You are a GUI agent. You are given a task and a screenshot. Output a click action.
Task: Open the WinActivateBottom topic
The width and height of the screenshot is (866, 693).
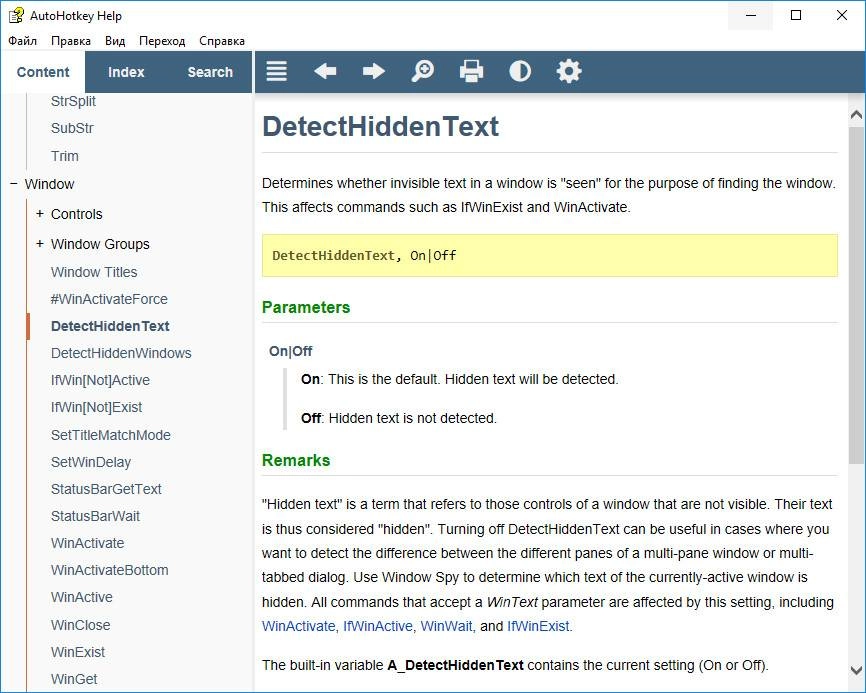[x=109, y=570]
